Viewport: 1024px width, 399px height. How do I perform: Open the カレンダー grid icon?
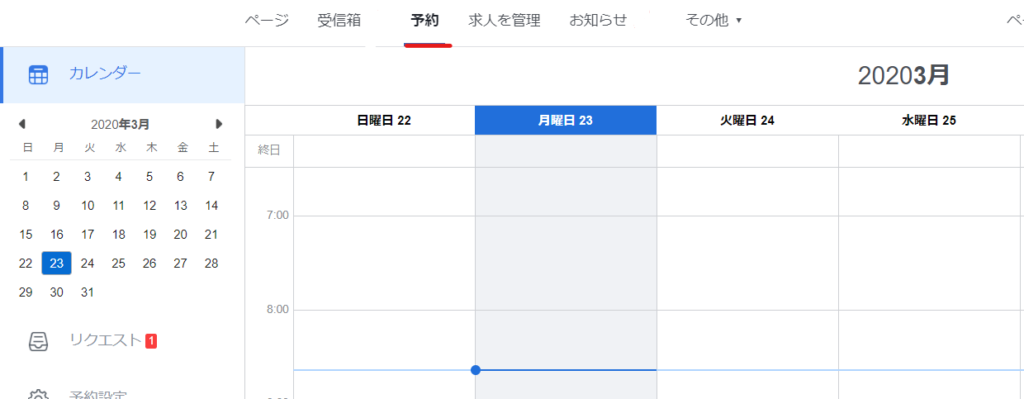tap(38, 75)
